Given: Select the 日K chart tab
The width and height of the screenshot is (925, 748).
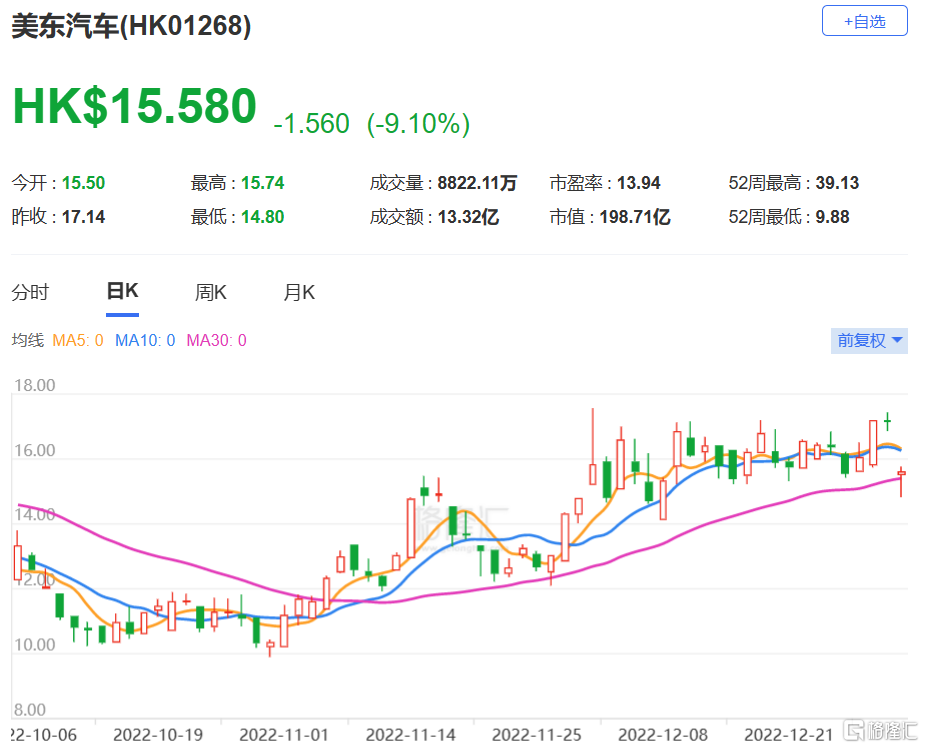Looking at the screenshot, I should click(122, 291).
